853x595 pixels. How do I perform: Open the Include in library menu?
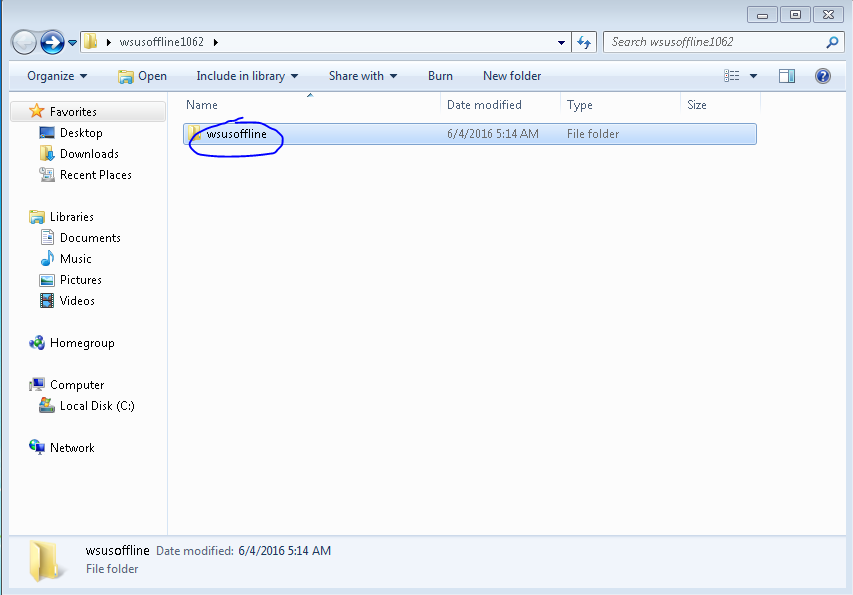click(247, 76)
